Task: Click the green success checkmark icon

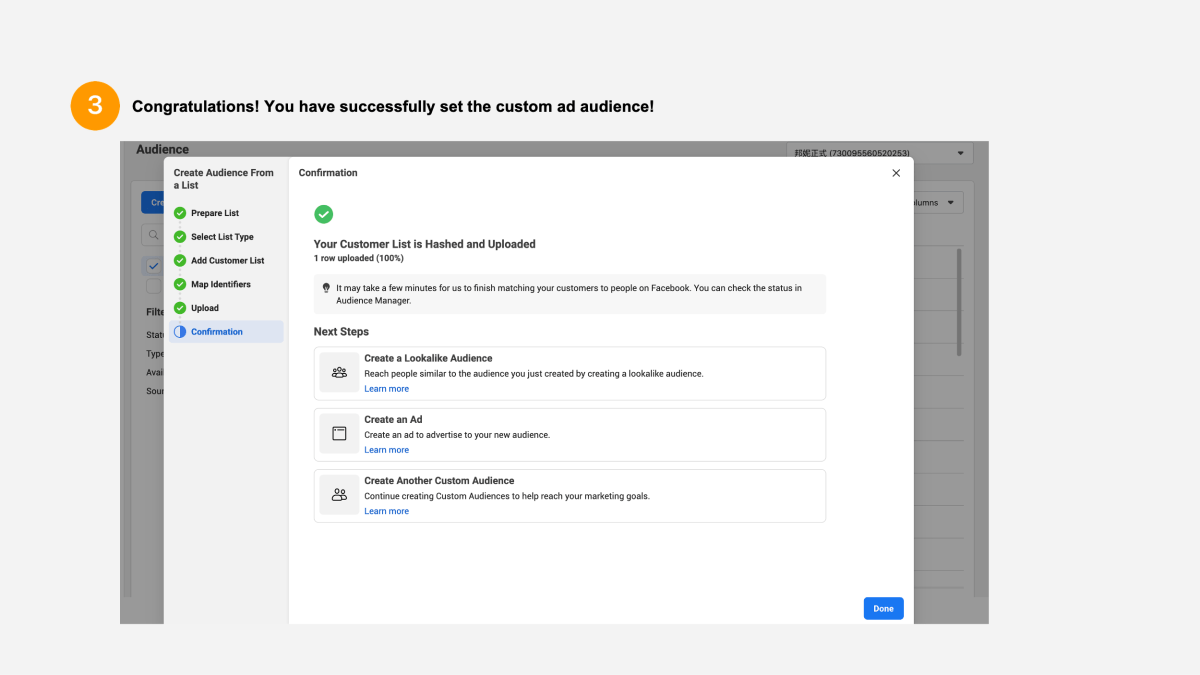Action: (x=323, y=214)
